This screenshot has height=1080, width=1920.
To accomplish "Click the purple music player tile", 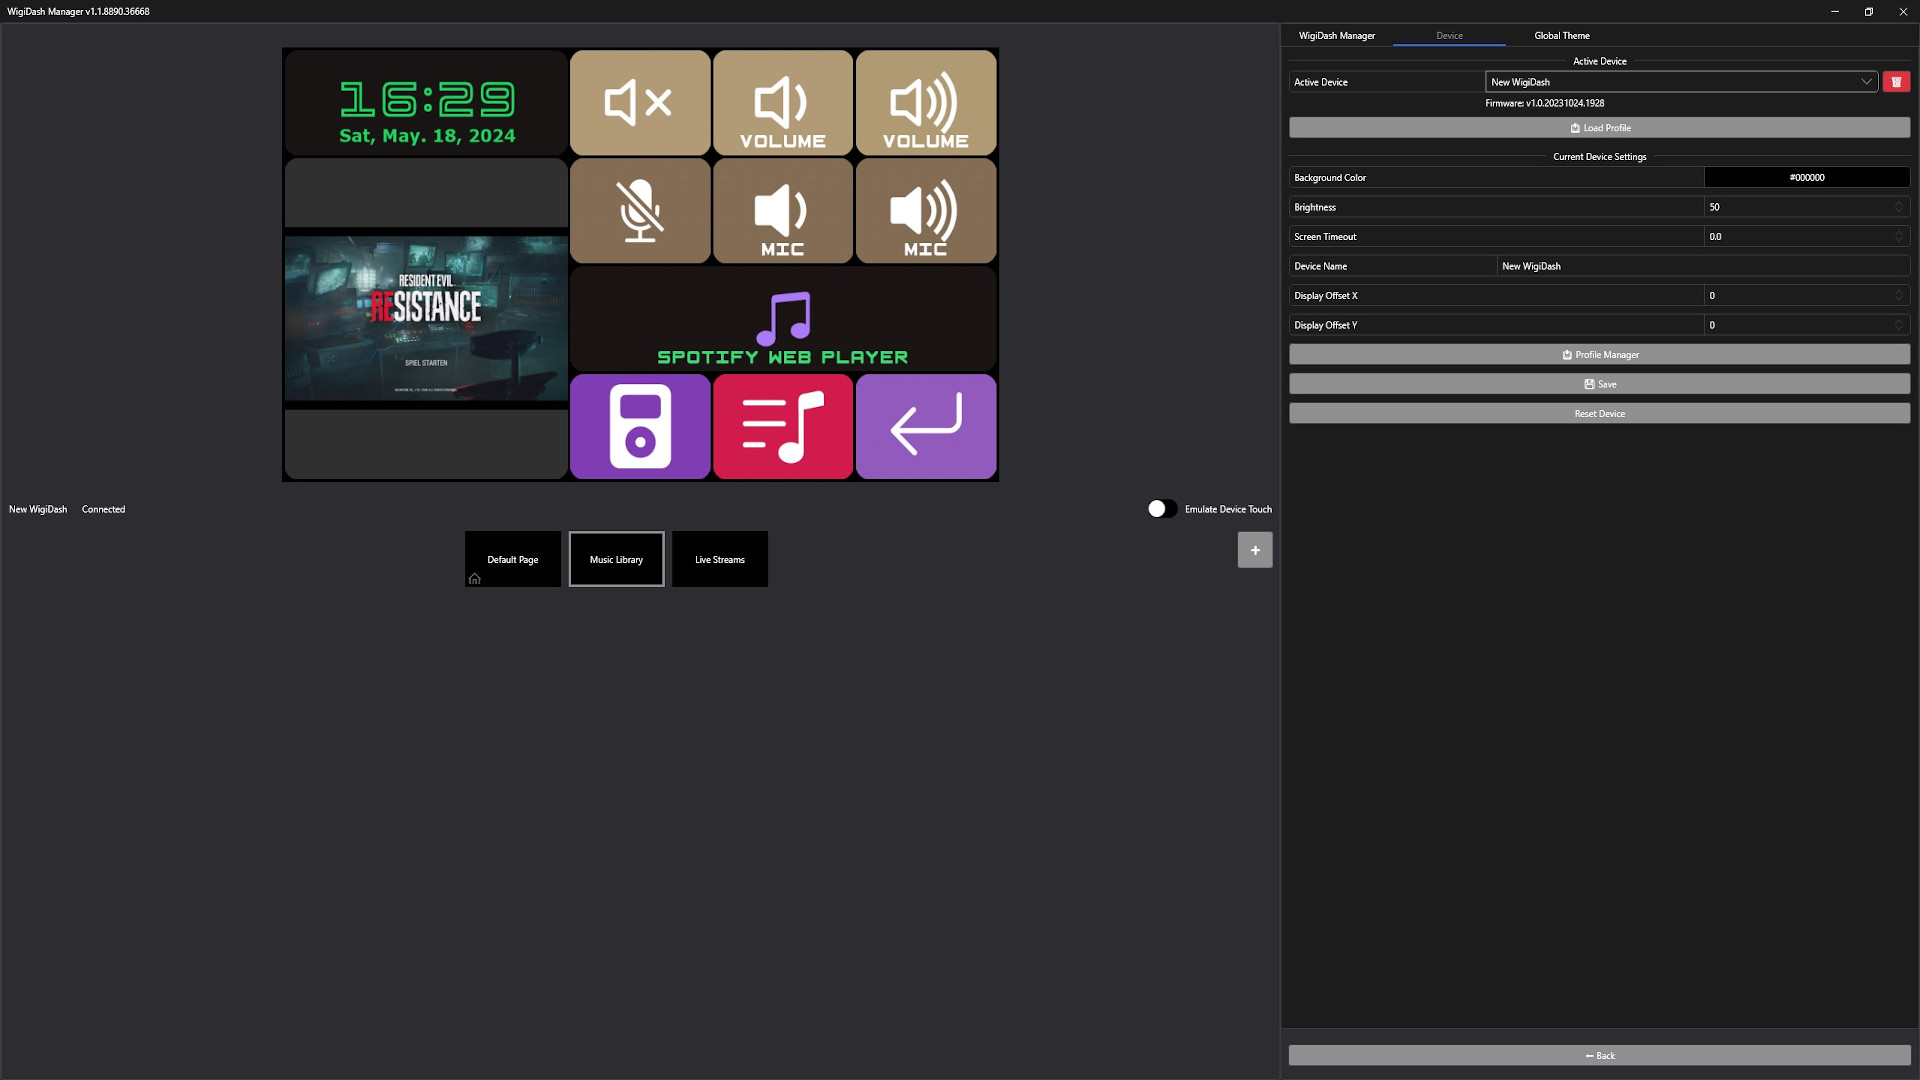I will tap(640, 427).
